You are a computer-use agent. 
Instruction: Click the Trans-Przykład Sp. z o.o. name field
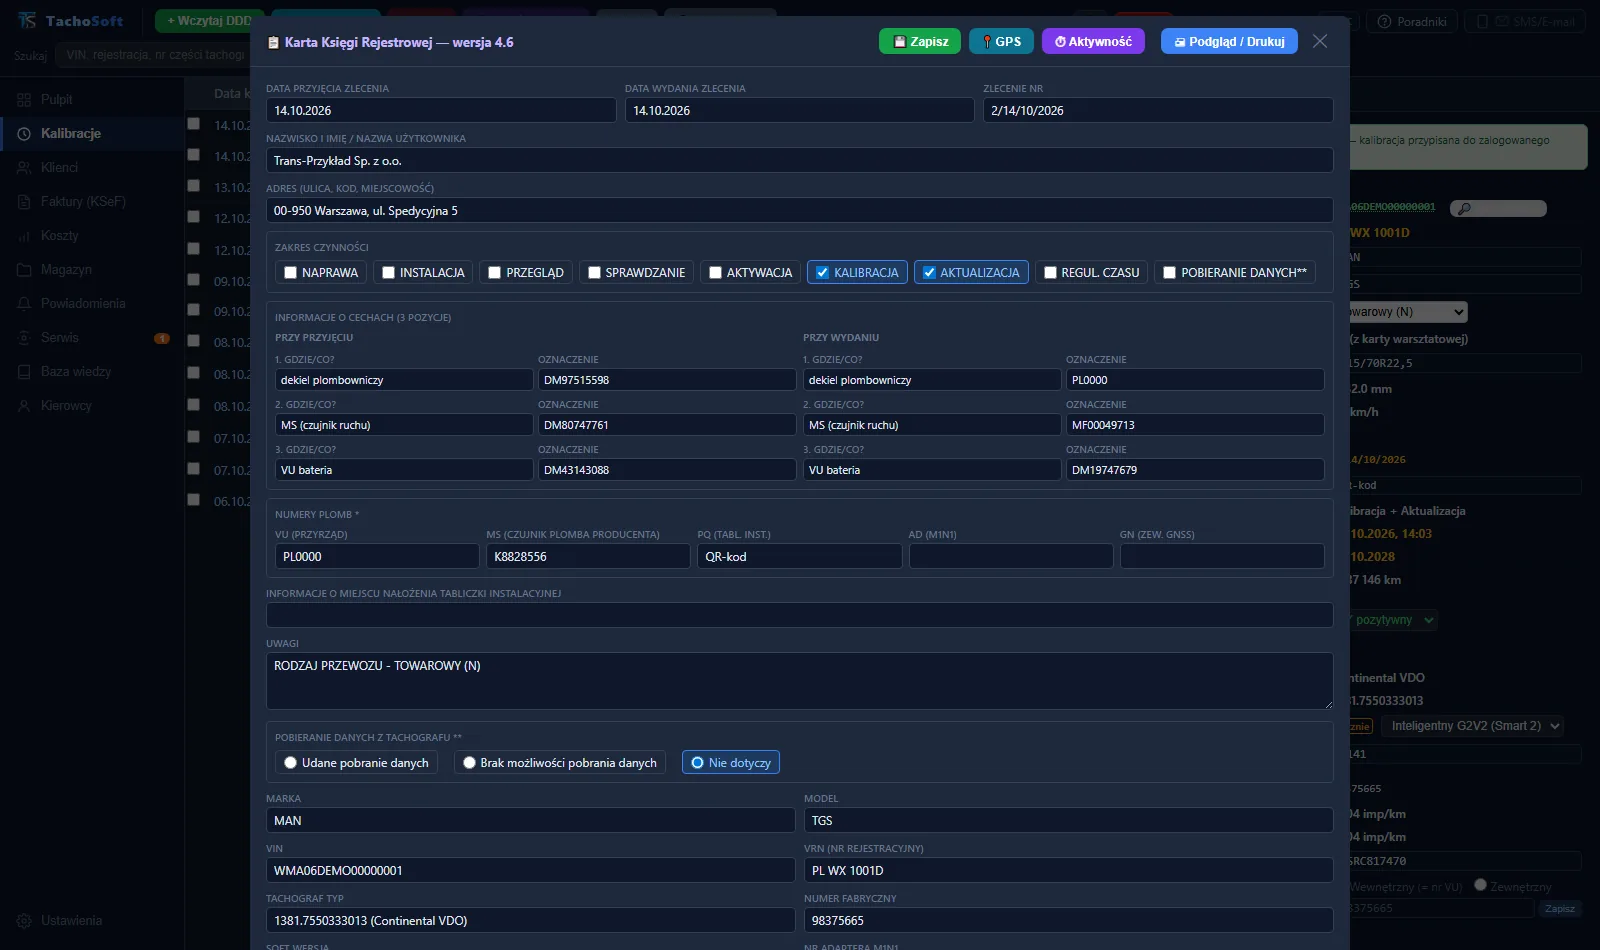coord(799,160)
